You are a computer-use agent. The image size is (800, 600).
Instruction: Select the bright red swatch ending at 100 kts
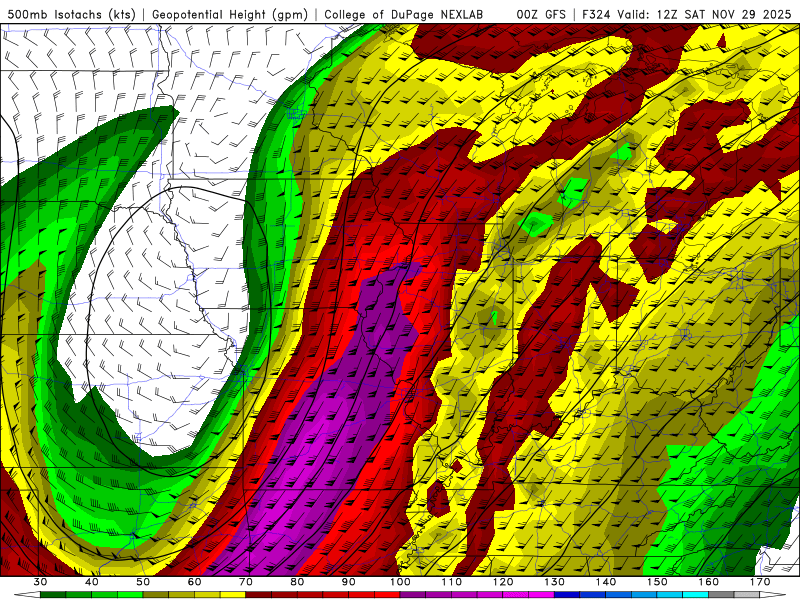[387, 594]
